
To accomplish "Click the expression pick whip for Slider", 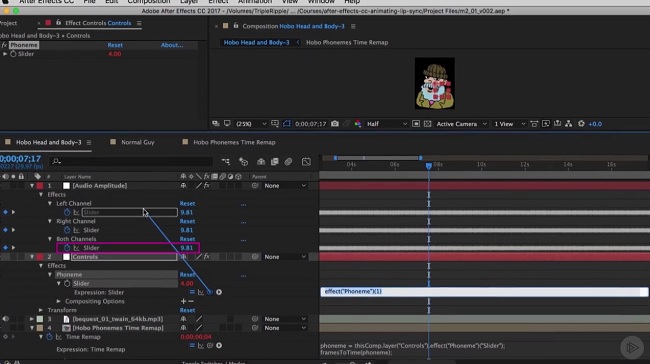I will [x=210, y=292].
